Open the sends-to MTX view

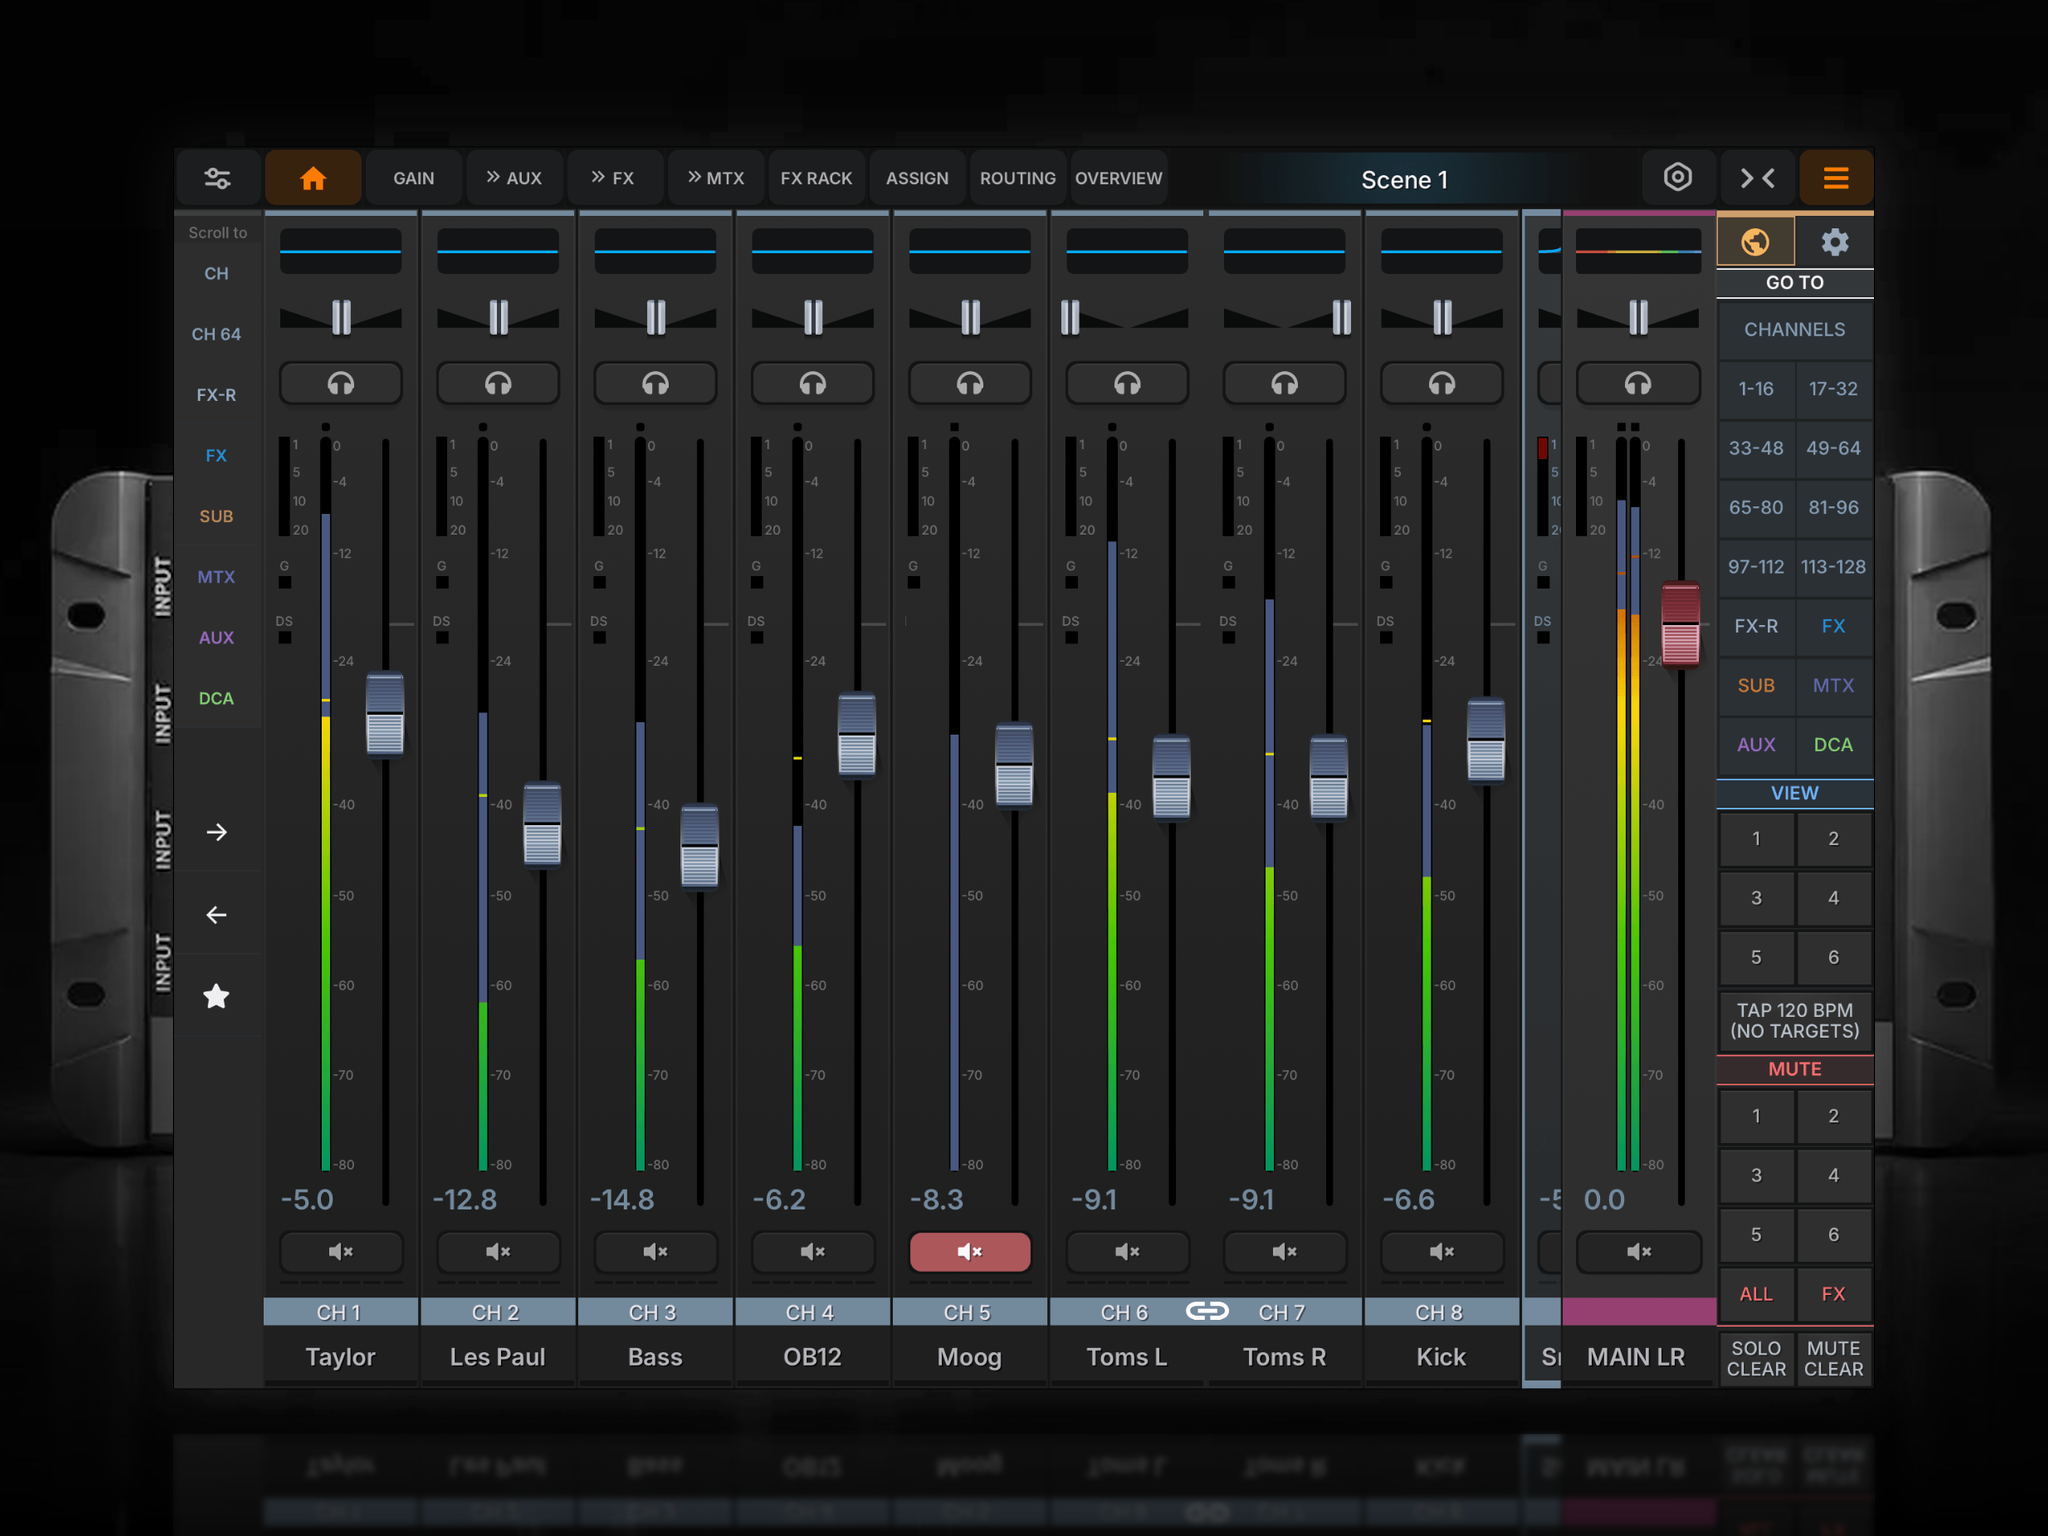(x=716, y=178)
